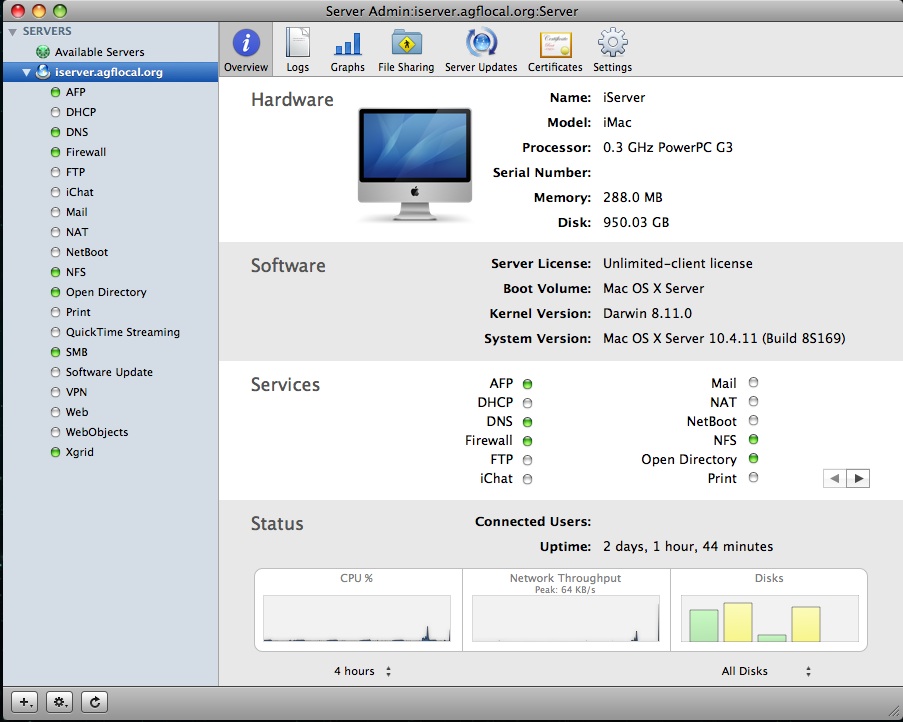Select SMB service in sidebar
This screenshot has height=722, width=903.
tap(111, 352)
